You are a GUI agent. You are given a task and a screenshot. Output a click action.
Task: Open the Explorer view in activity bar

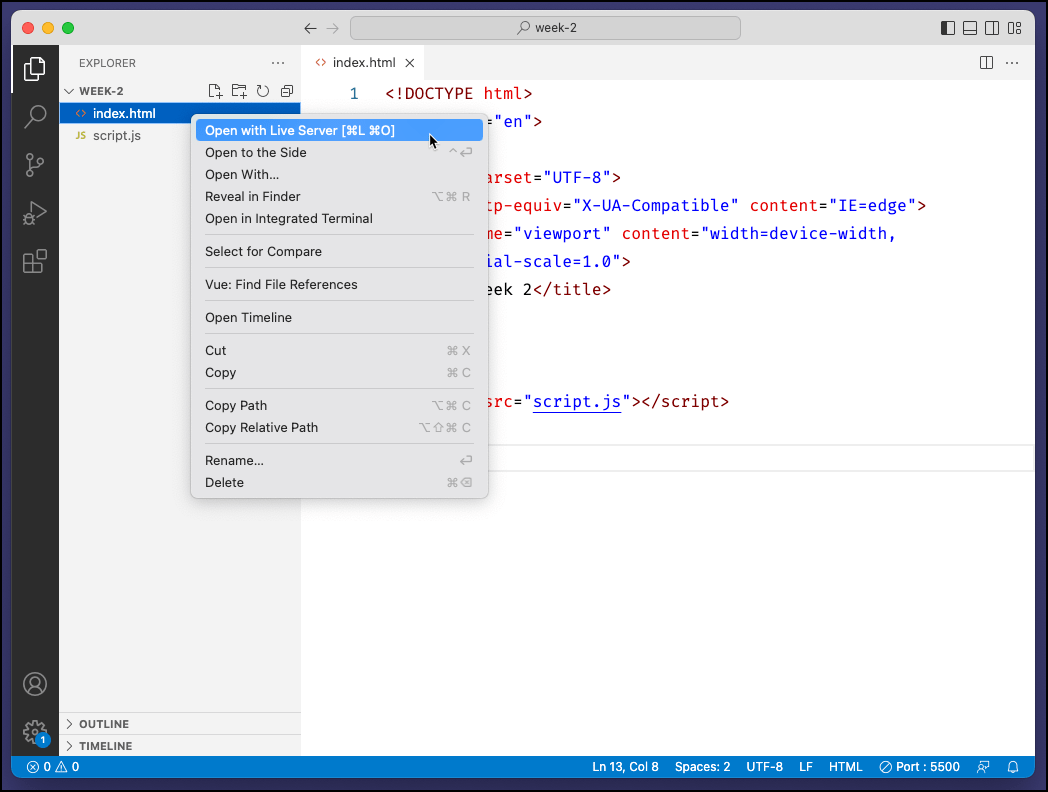point(35,69)
